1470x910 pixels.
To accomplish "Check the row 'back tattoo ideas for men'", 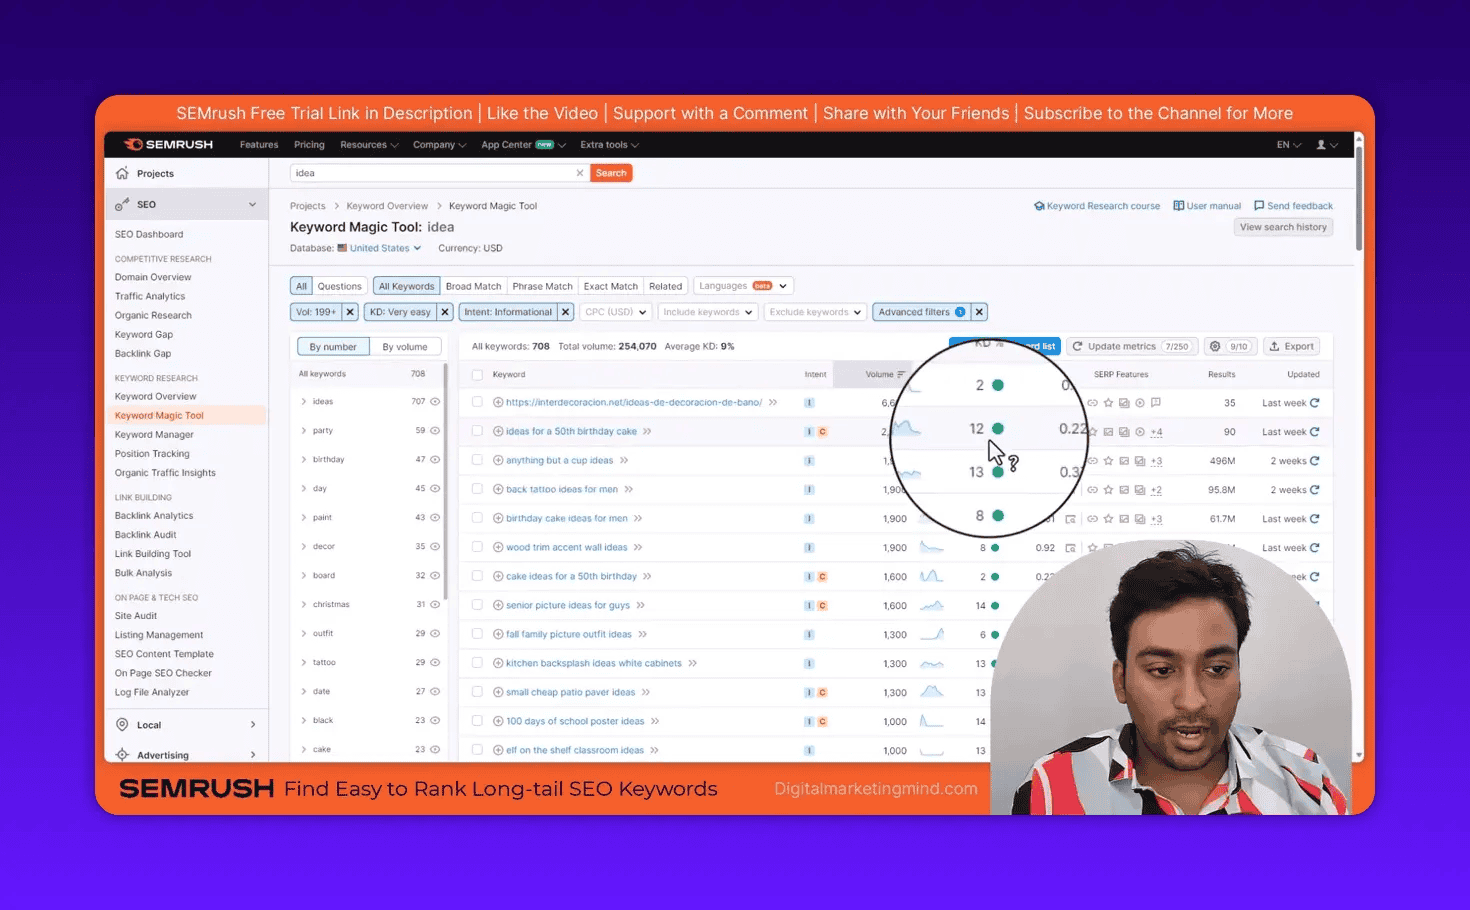I will click(477, 489).
